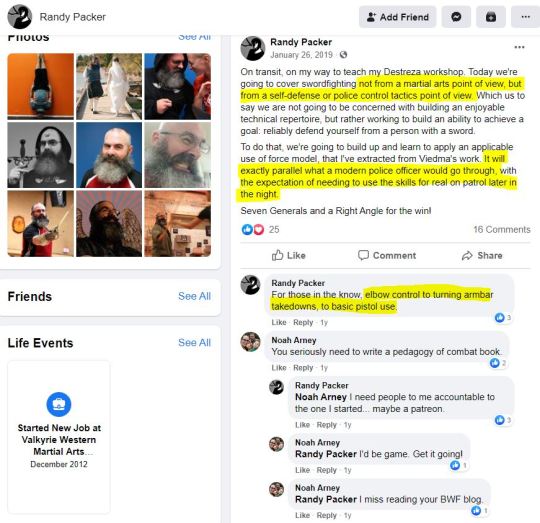
Task: Open Messenger chat icon in header
Action: coord(456,17)
